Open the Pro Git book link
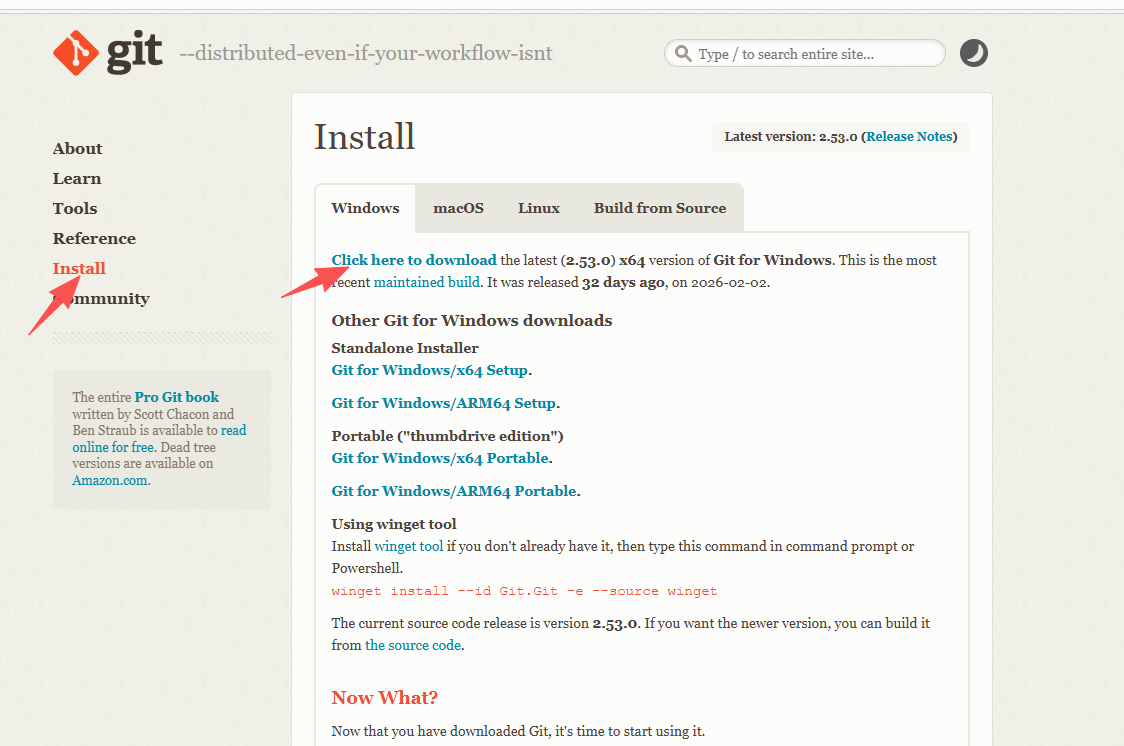1124x746 pixels. (x=176, y=397)
